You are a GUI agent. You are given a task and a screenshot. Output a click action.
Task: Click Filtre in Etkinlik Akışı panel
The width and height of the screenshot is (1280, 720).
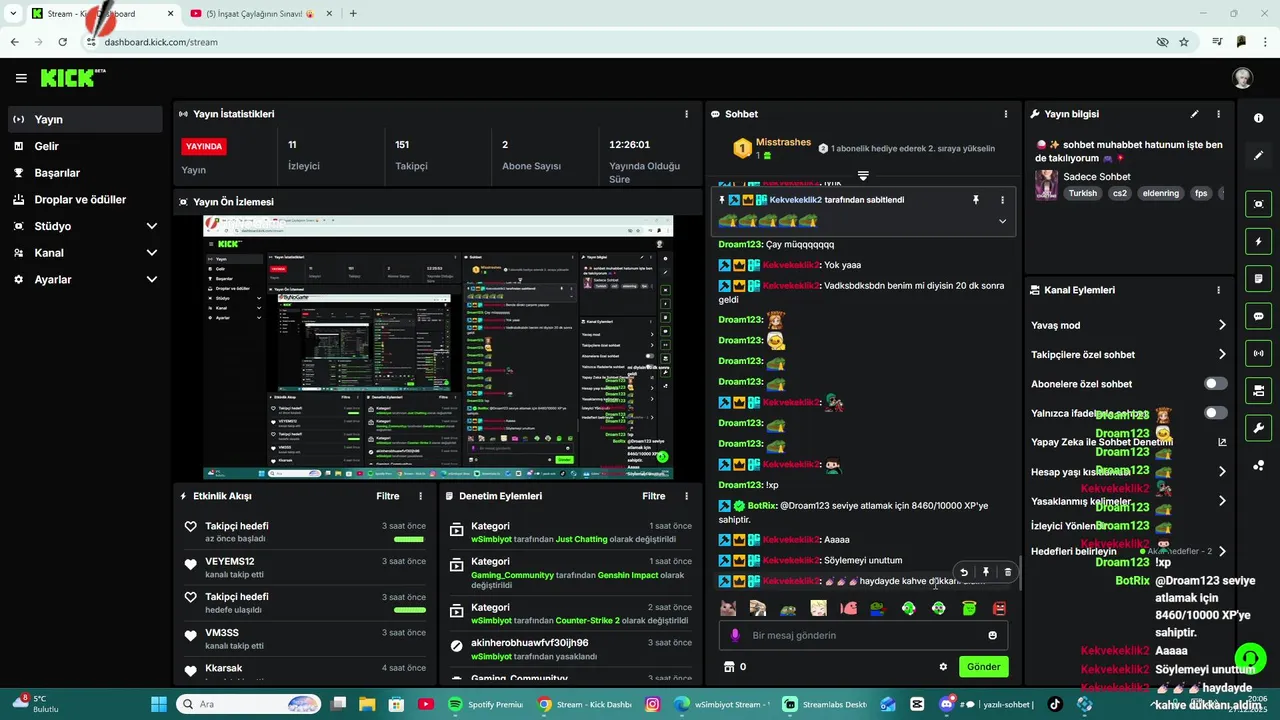388,496
